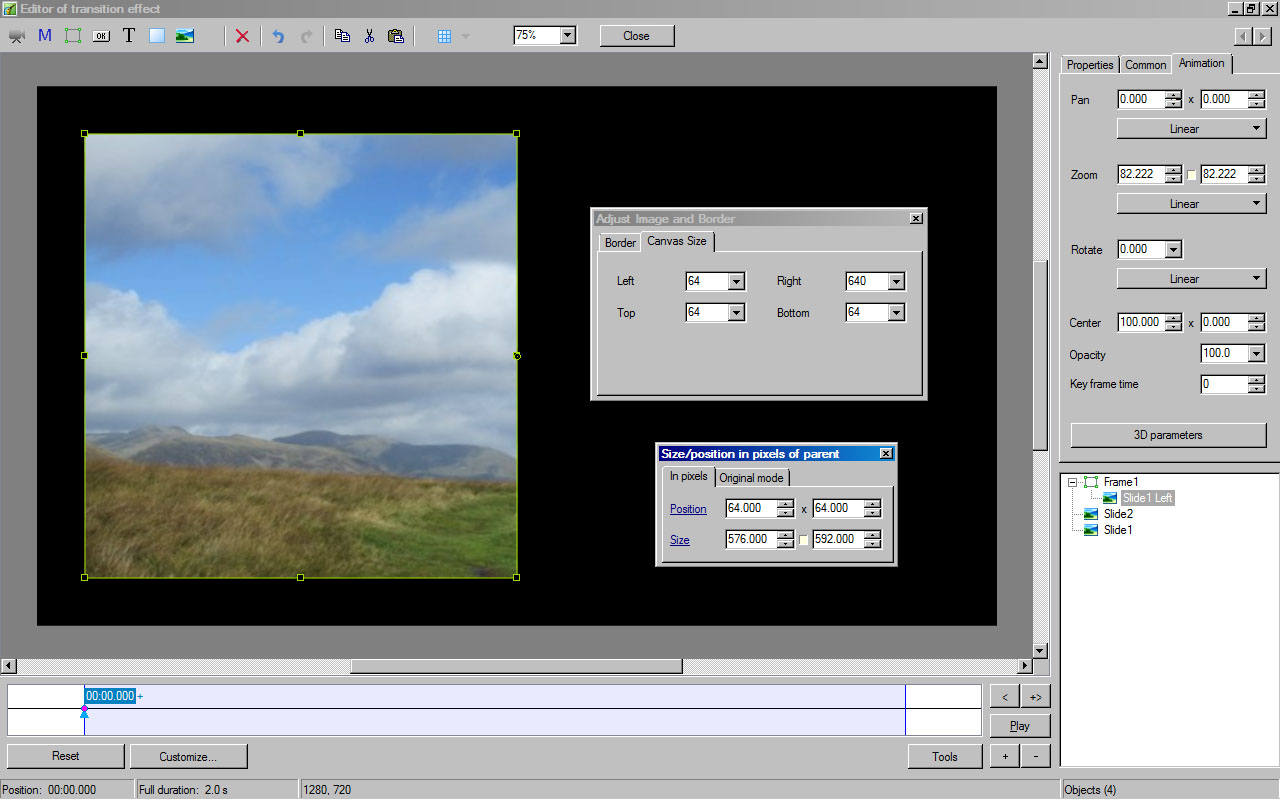Toggle the Zoom proportional lock checkbox
Viewport: 1280px width, 800px height.
(1191, 175)
